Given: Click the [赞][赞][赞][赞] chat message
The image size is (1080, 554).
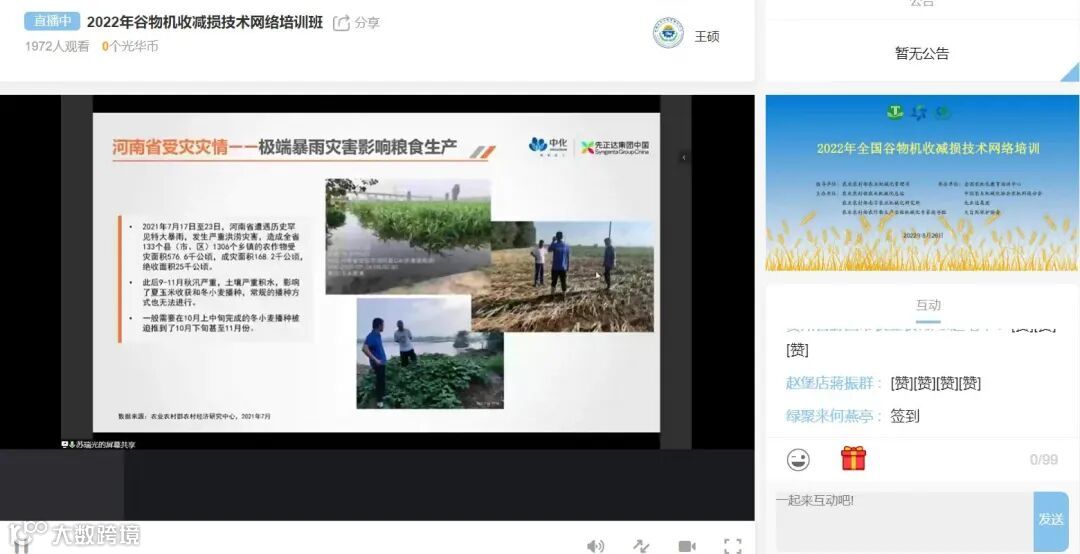Looking at the screenshot, I should (935, 383).
